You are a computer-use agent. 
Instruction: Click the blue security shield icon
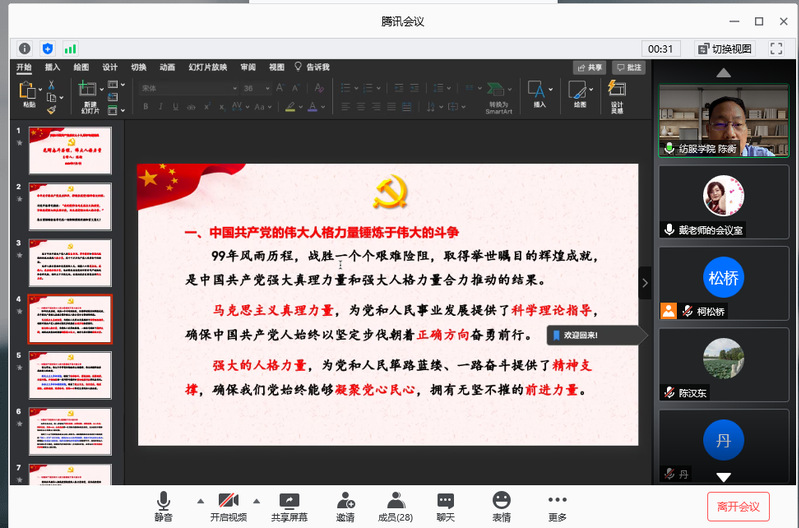coord(48,48)
